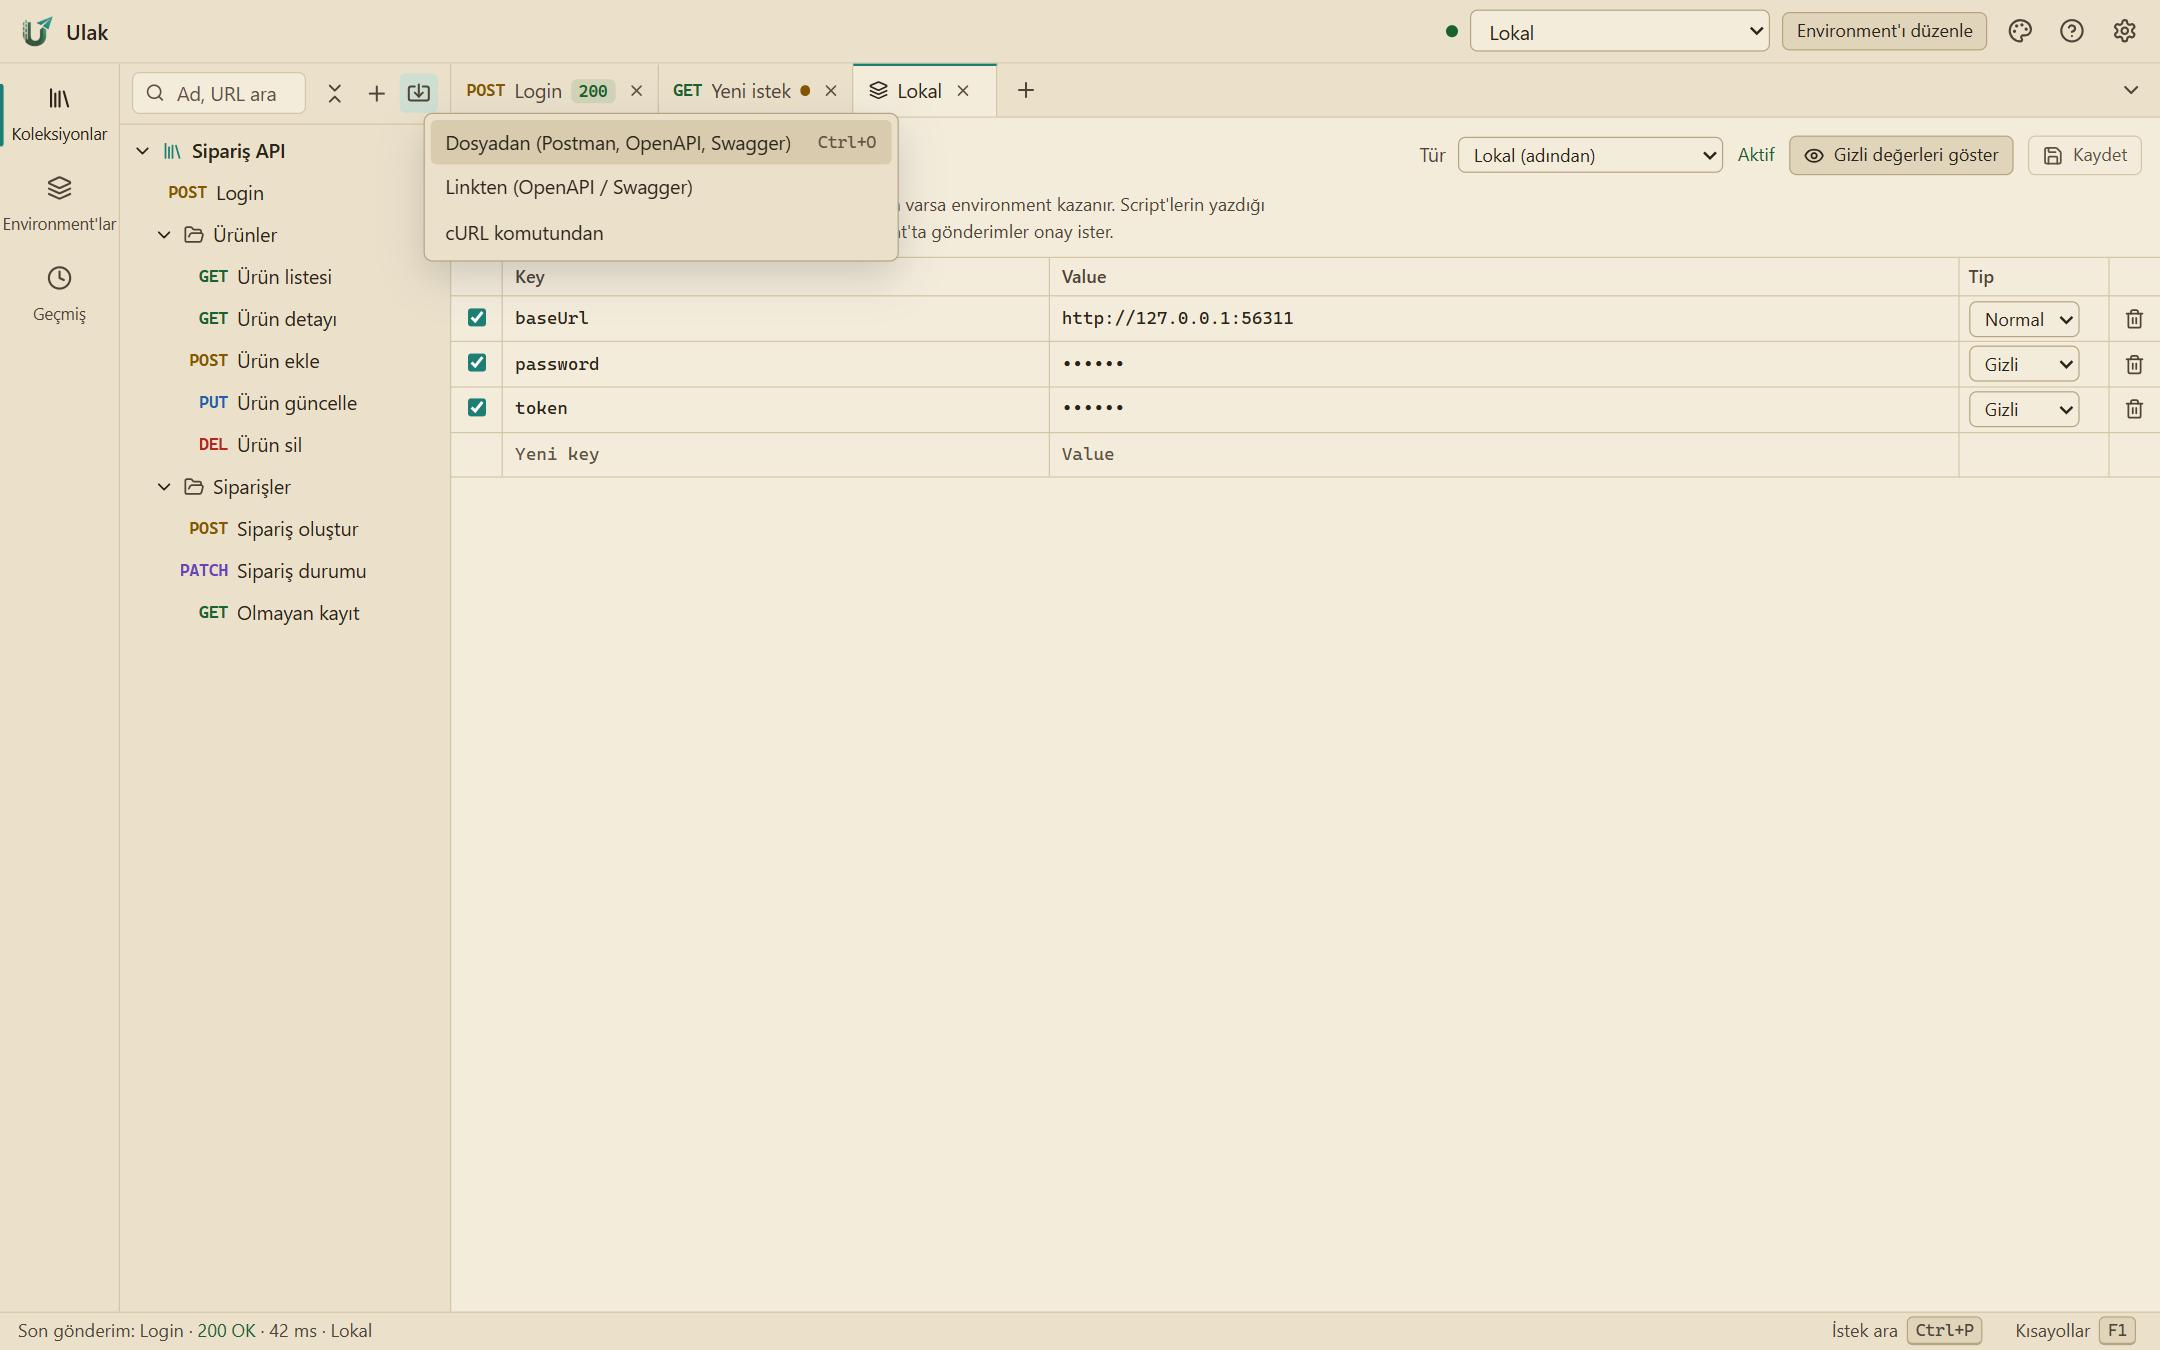
Task: Open the Tür dropdown showing Lokal (adından)
Action: [x=1590, y=155]
